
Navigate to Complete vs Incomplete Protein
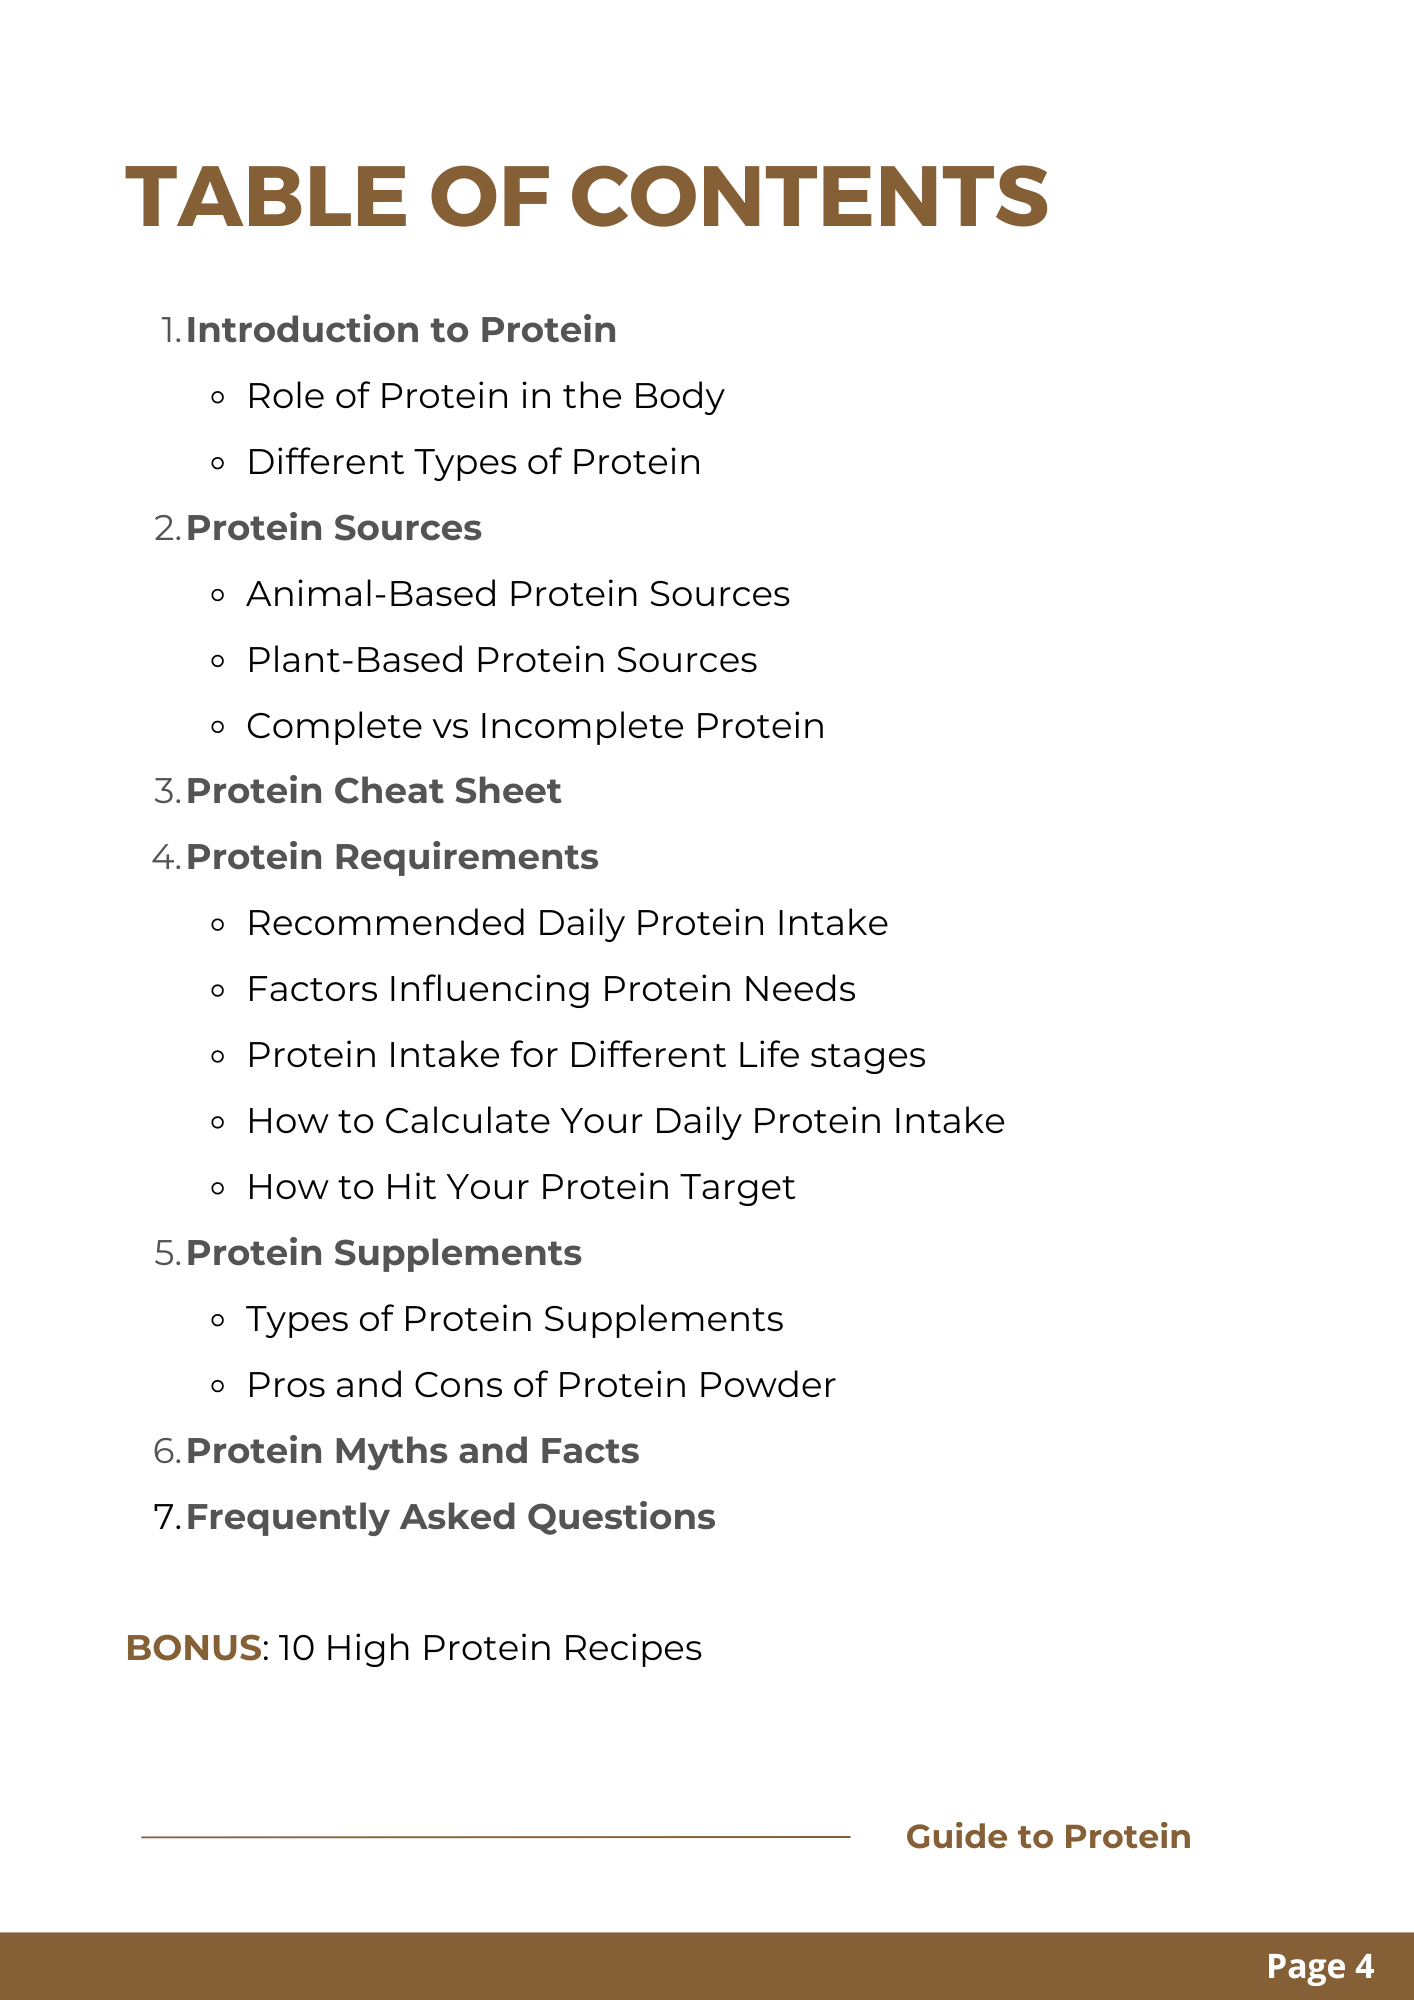(535, 726)
